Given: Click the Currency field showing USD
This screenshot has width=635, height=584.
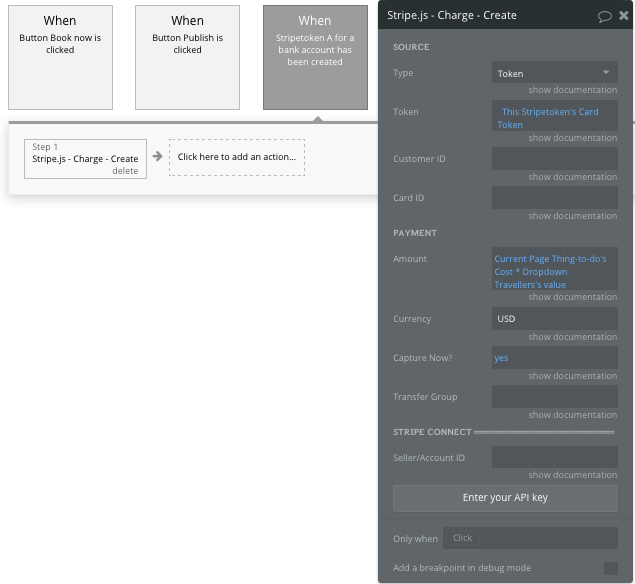Looking at the screenshot, I should click(554, 318).
